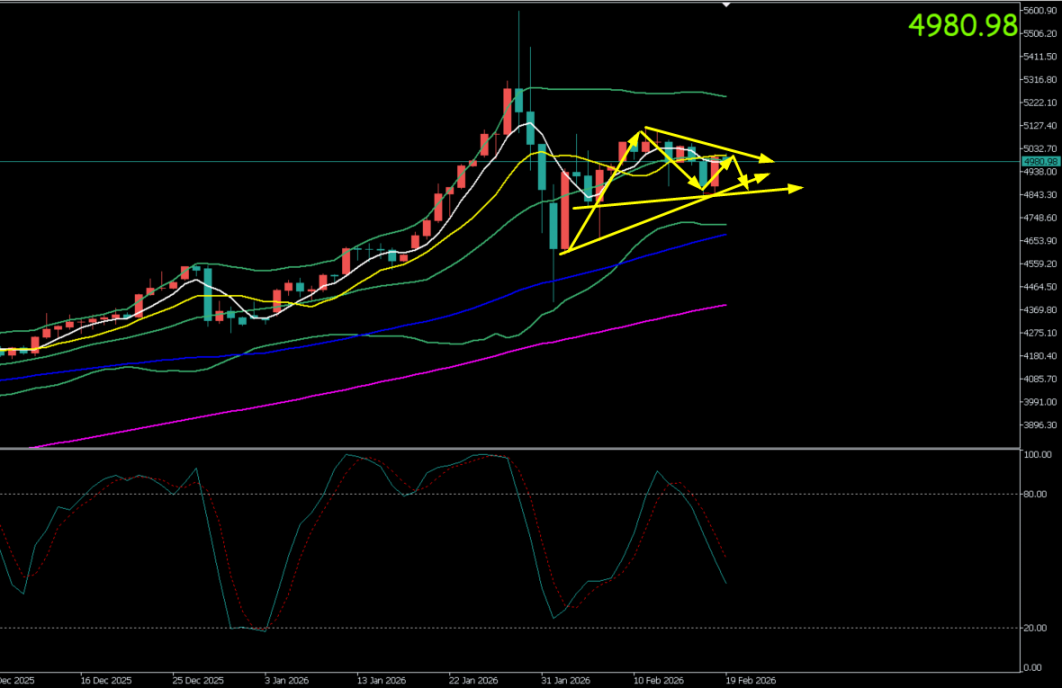The height and width of the screenshot is (688, 1062).
Task: Grab the divider between chart and oscillator panel
Action: (530, 447)
